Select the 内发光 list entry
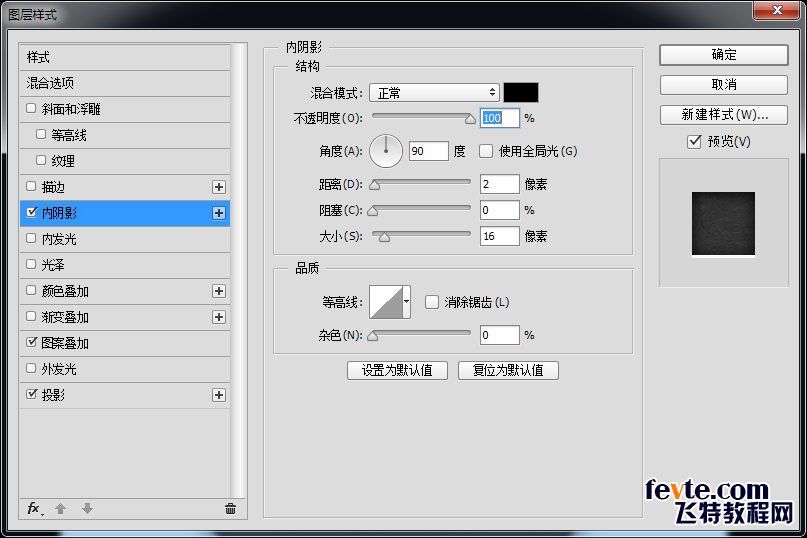This screenshot has width=807, height=538. (x=125, y=239)
